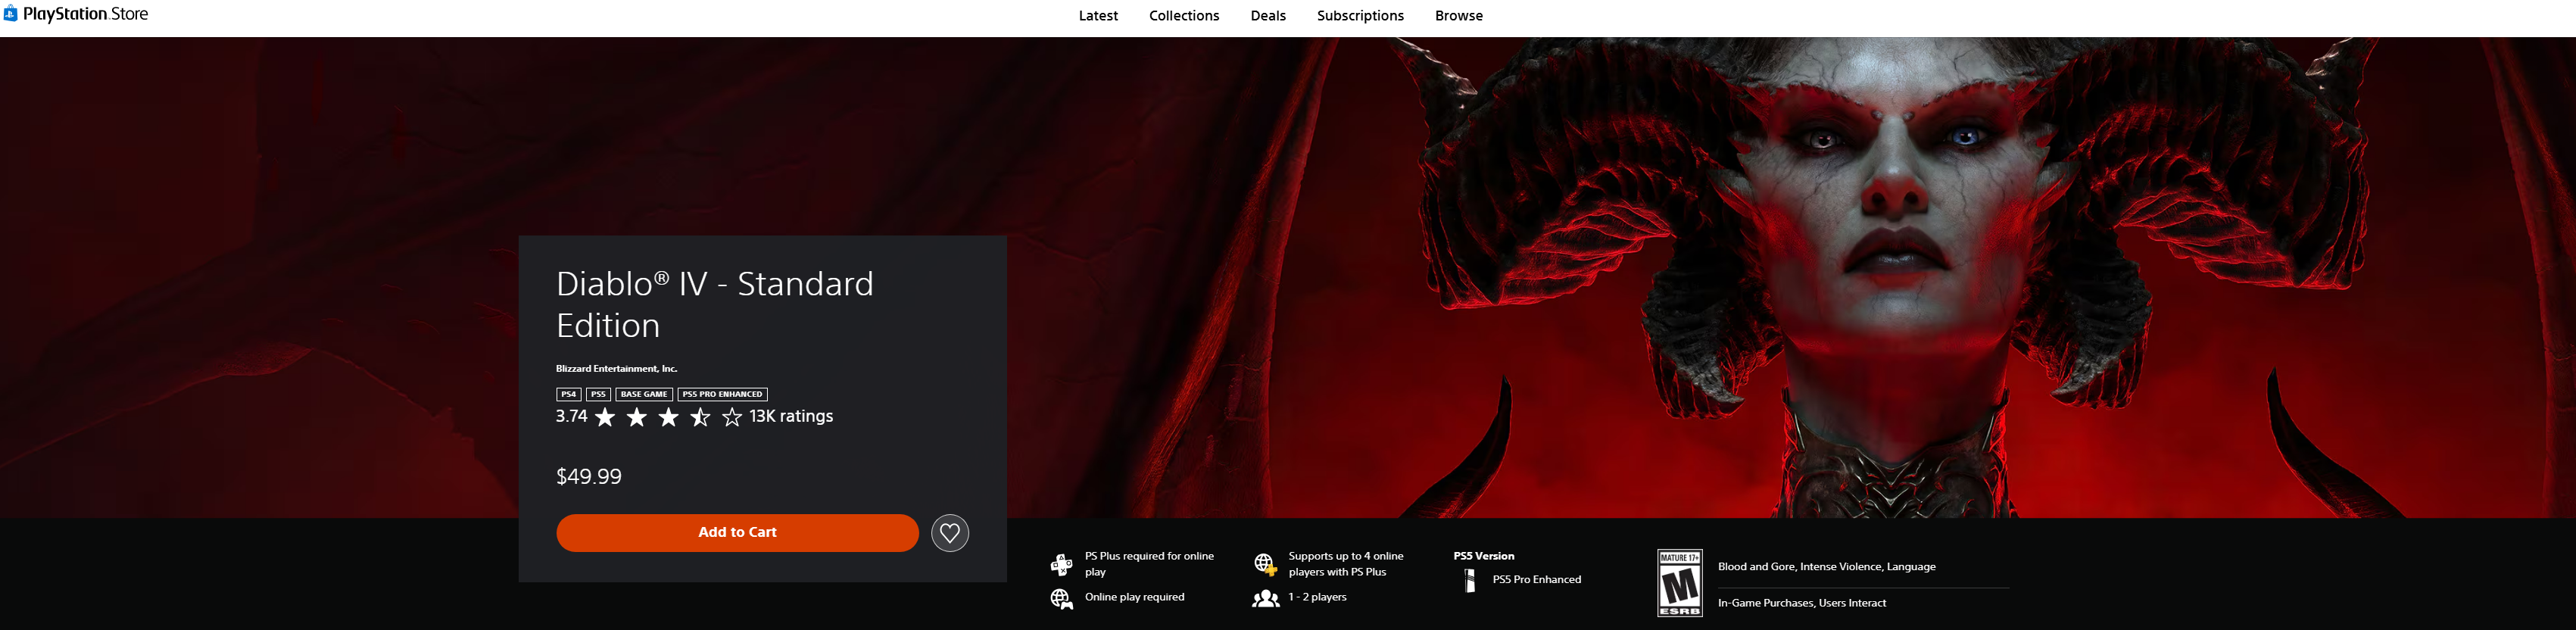This screenshot has width=2576, height=630.
Task: Click the Base Game tag
Action: click(643, 394)
